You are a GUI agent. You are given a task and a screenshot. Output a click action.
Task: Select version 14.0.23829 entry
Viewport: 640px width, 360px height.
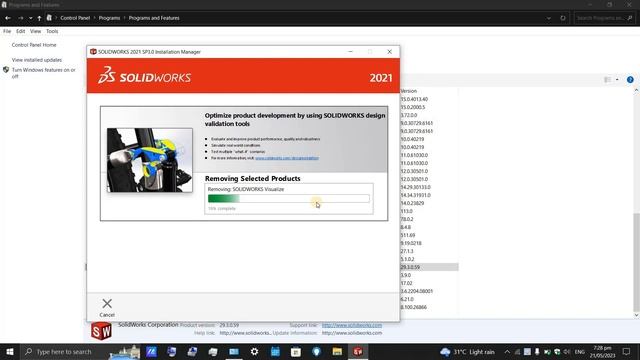point(412,203)
